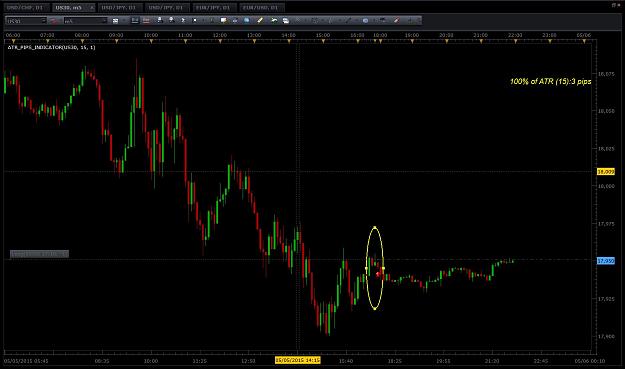Close the US30, m5 tab

click(92, 8)
